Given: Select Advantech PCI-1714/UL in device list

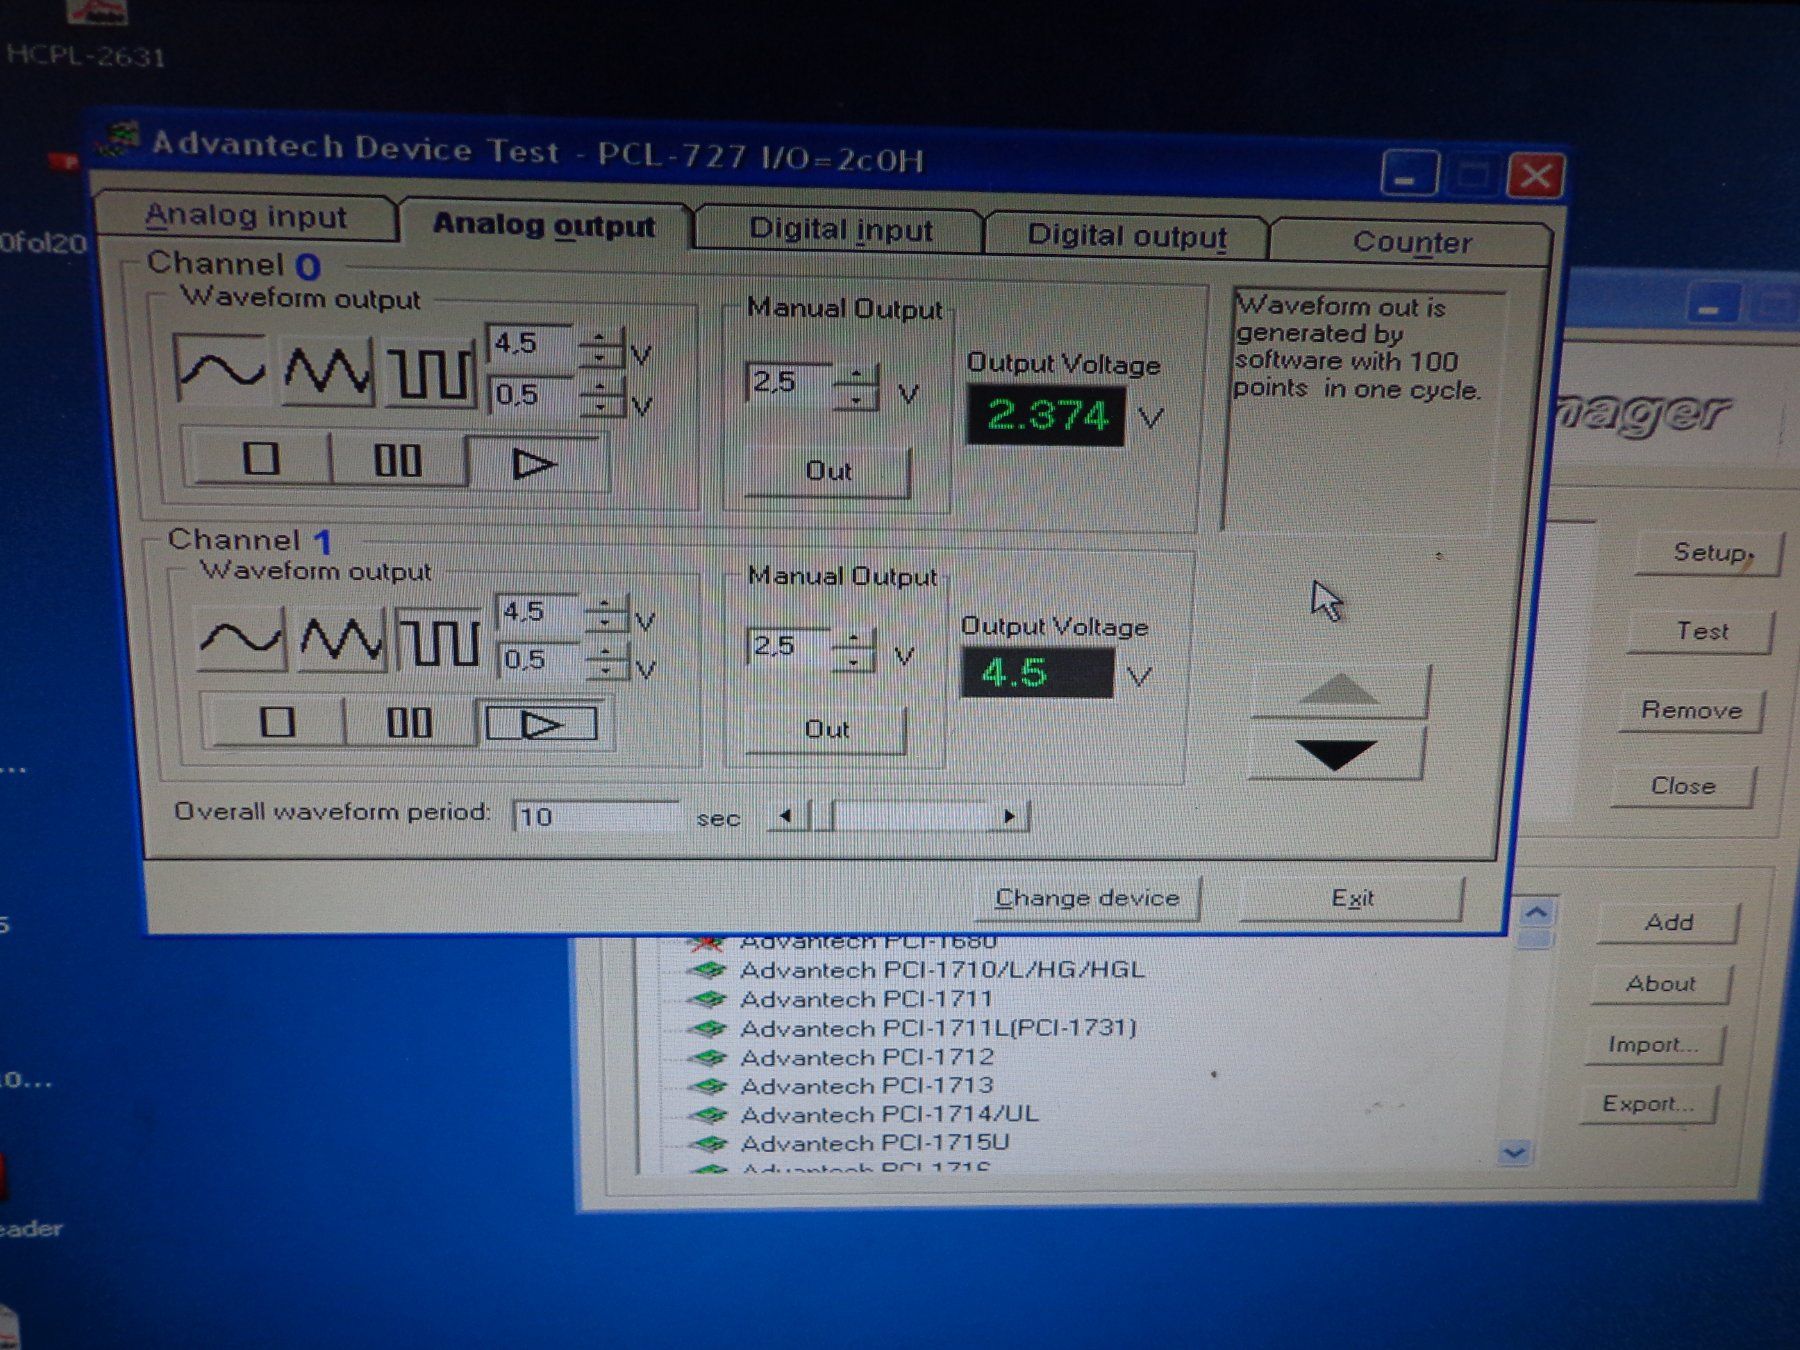Looking at the screenshot, I should [x=889, y=1113].
